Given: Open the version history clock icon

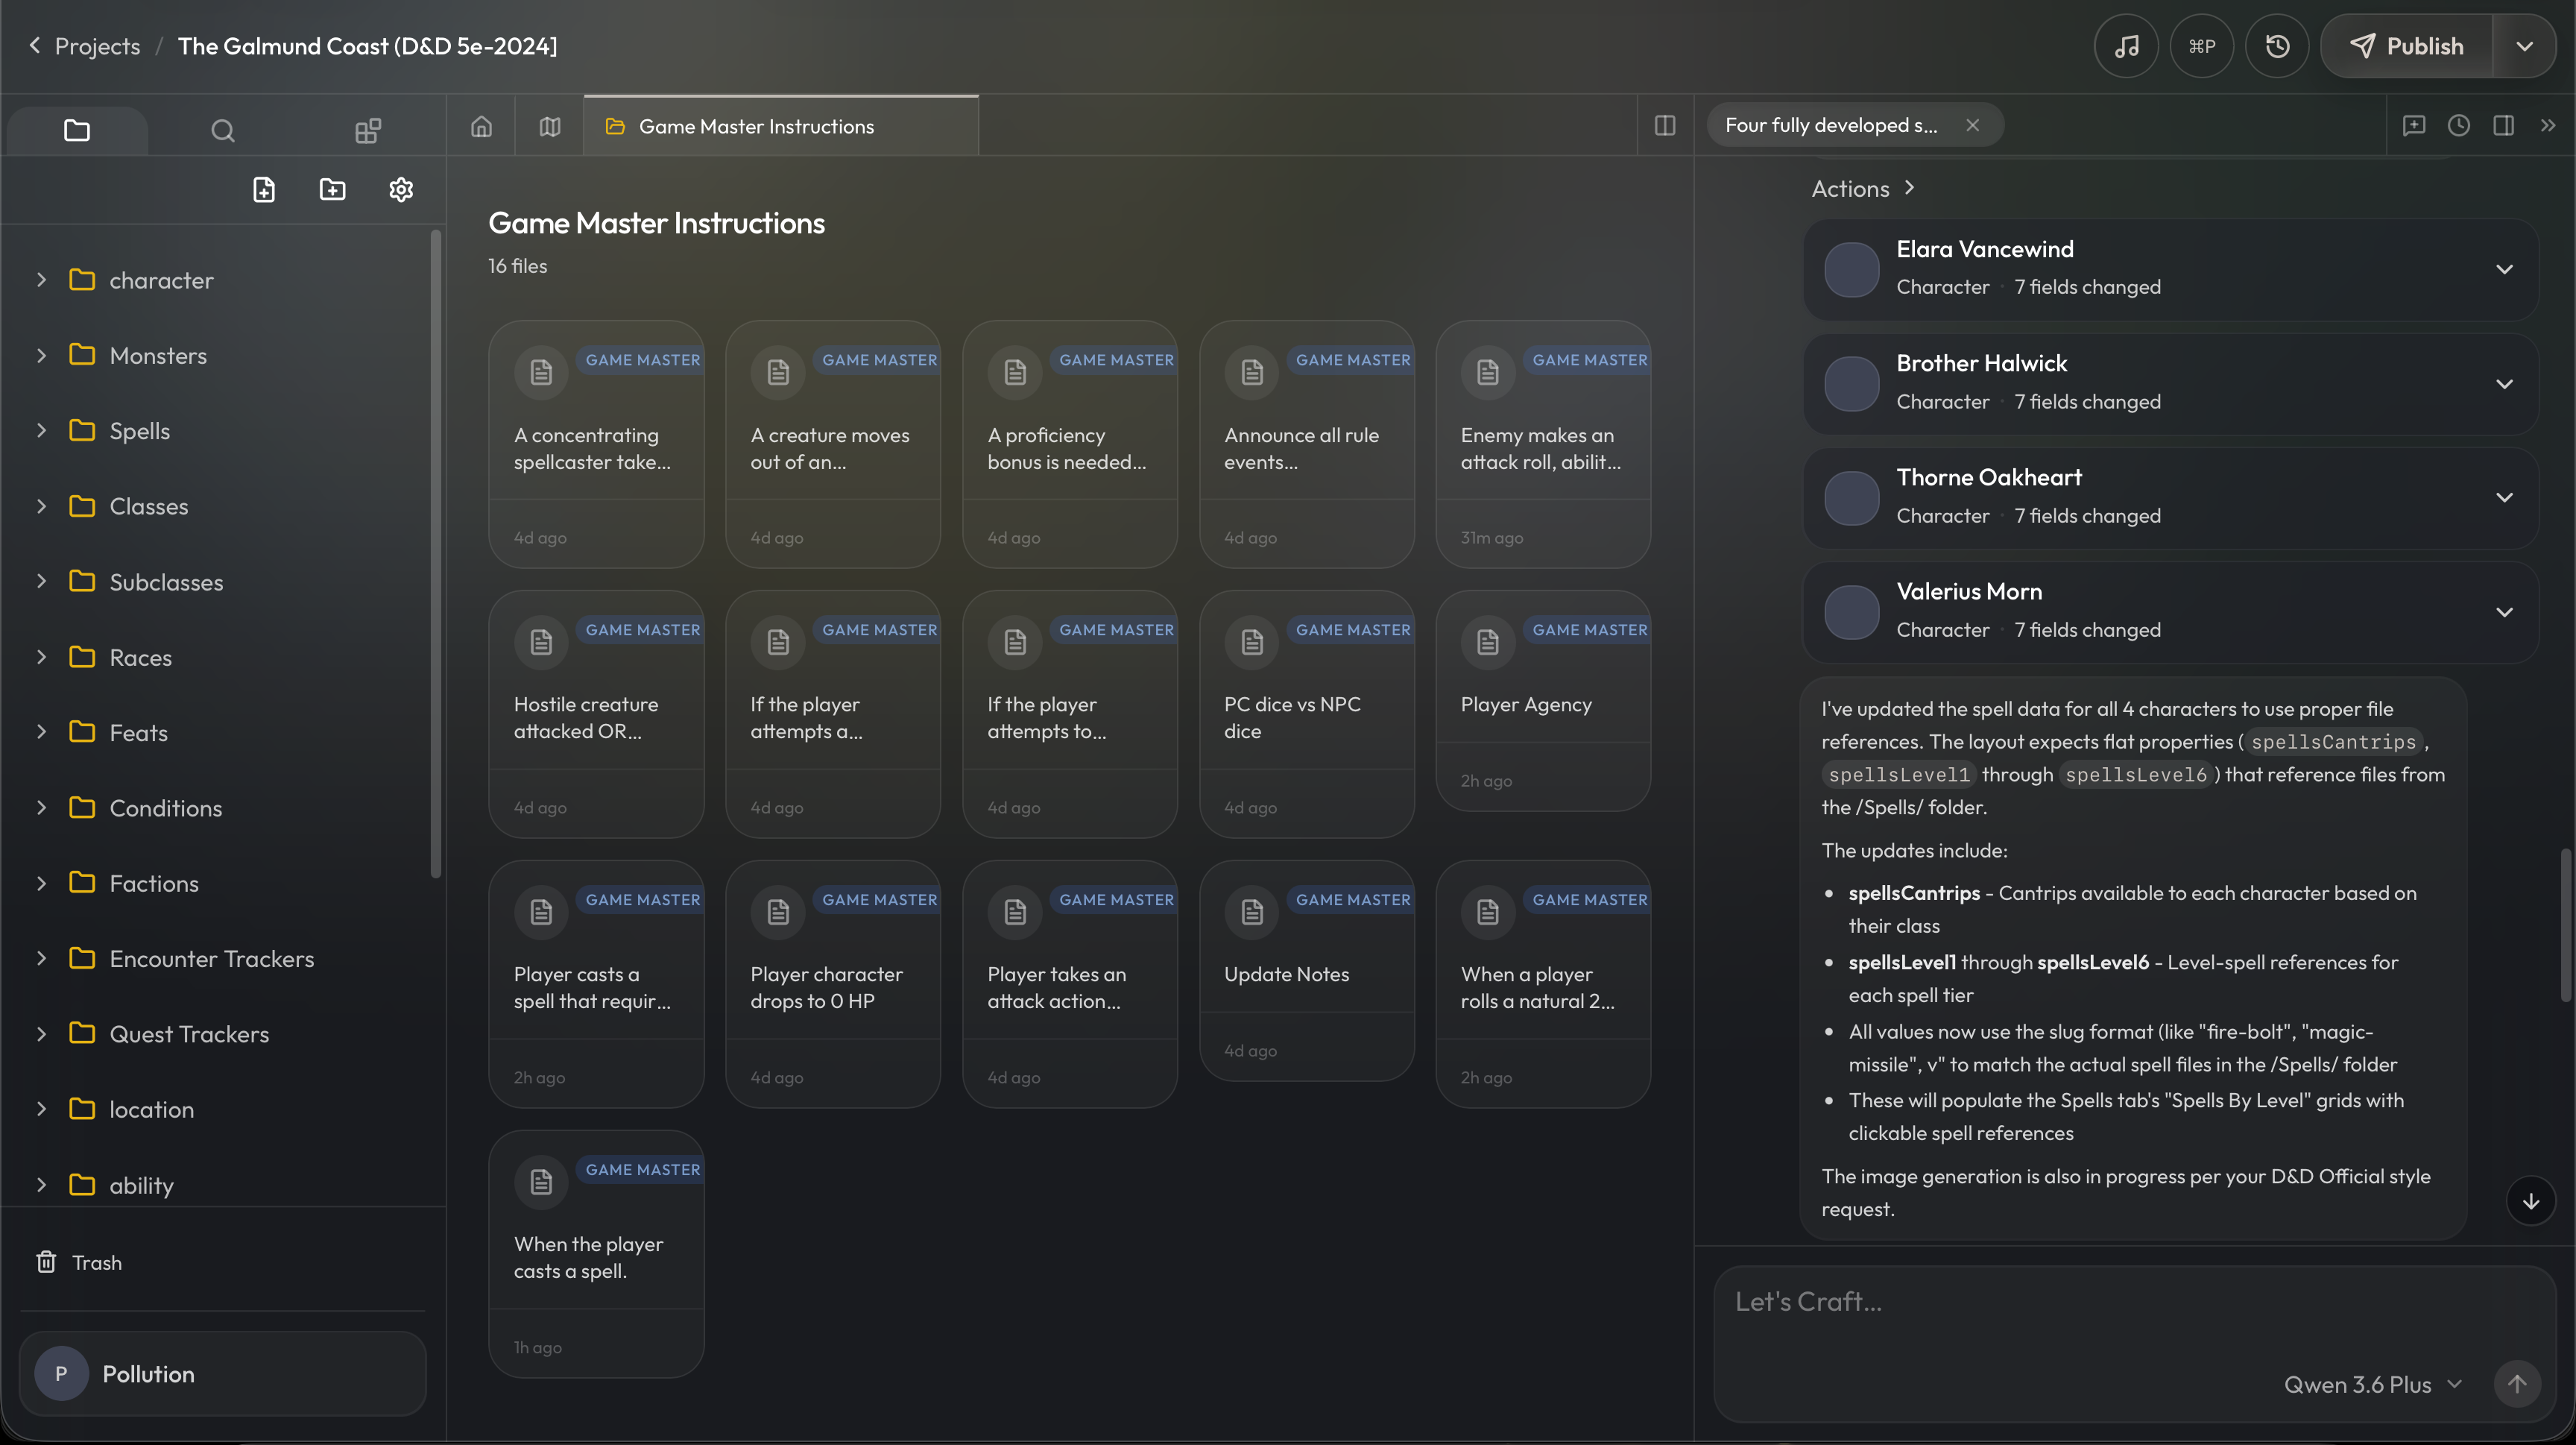Looking at the screenshot, I should [x=2277, y=46].
